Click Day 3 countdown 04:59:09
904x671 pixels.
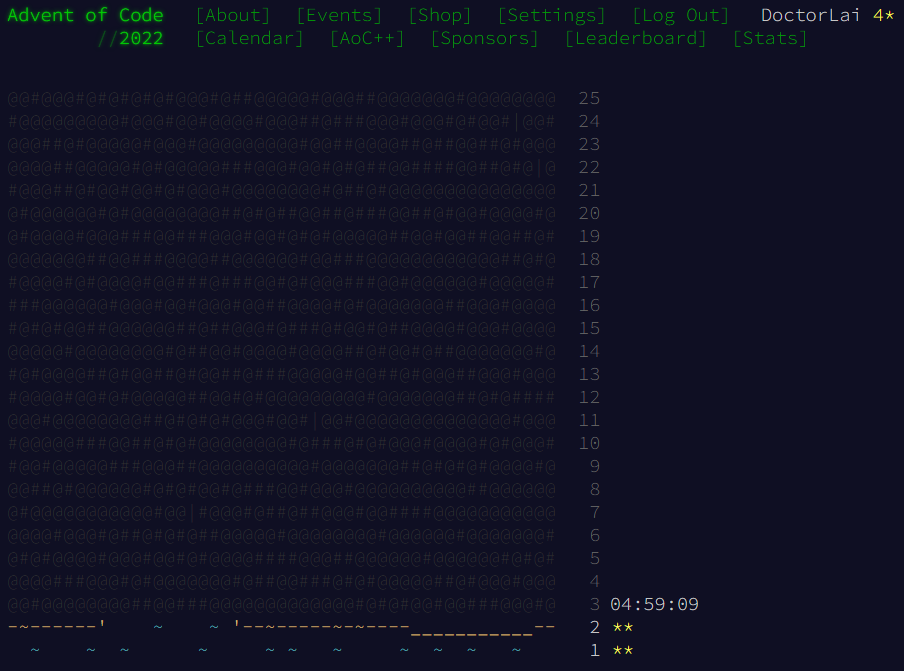coord(654,604)
